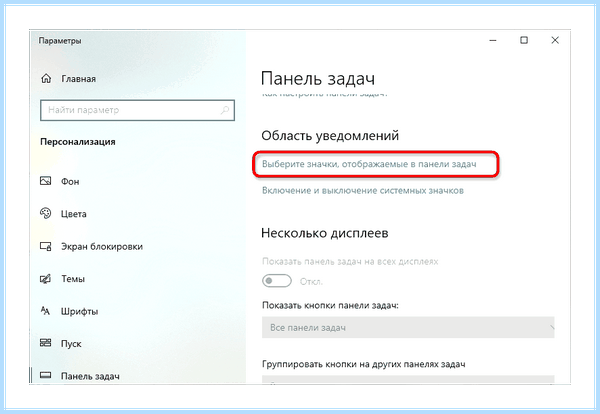Open link Выберите значки, отображаемые в панели задач
This screenshot has width=600, height=414.
tap(369, 164)
